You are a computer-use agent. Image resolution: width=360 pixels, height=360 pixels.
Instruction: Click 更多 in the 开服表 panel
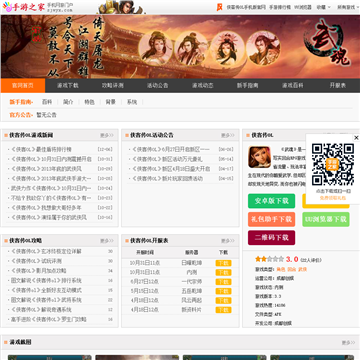pyautogui.click(x=228, y=241)
